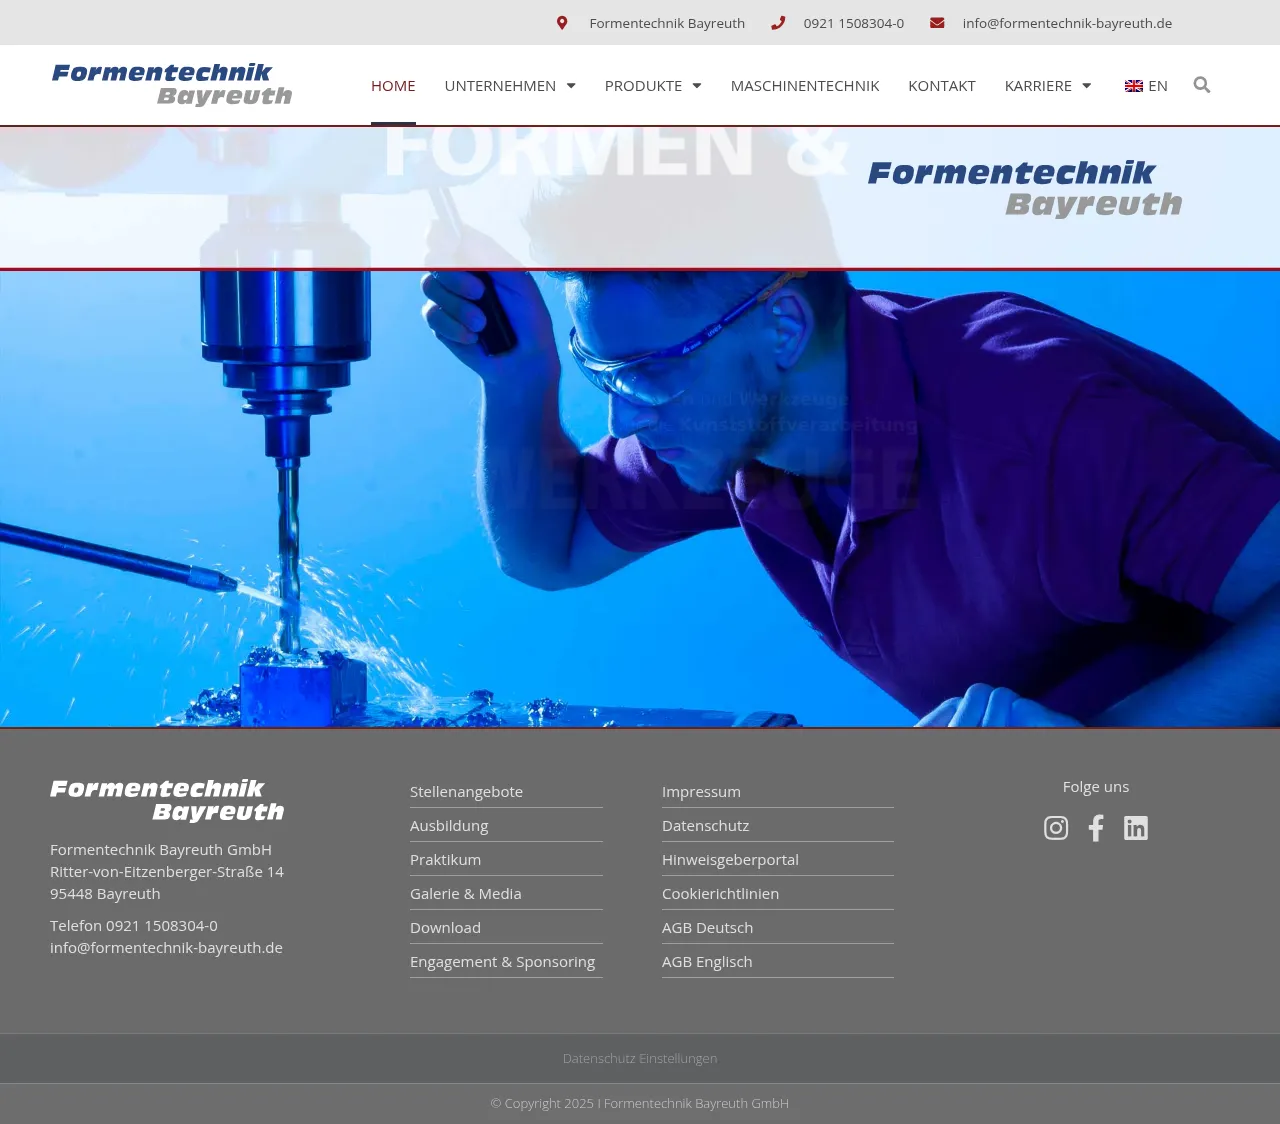Click the phone icon in top bar
This screenshot has height=1124, width=1280.
[x=778, y=23]
